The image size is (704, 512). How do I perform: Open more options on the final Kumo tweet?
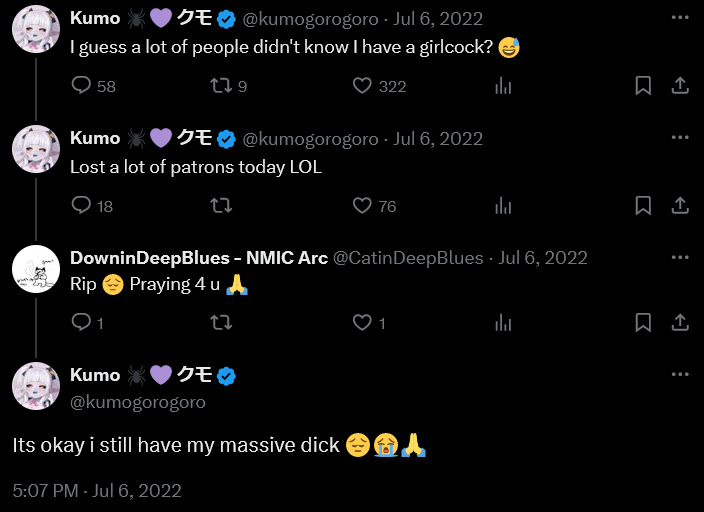point(680,374)
